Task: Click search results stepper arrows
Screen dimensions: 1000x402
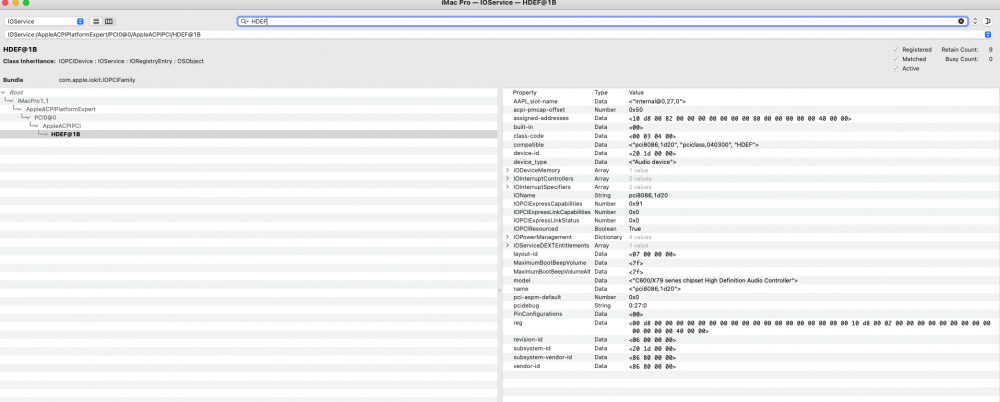Action: point(974,21)
